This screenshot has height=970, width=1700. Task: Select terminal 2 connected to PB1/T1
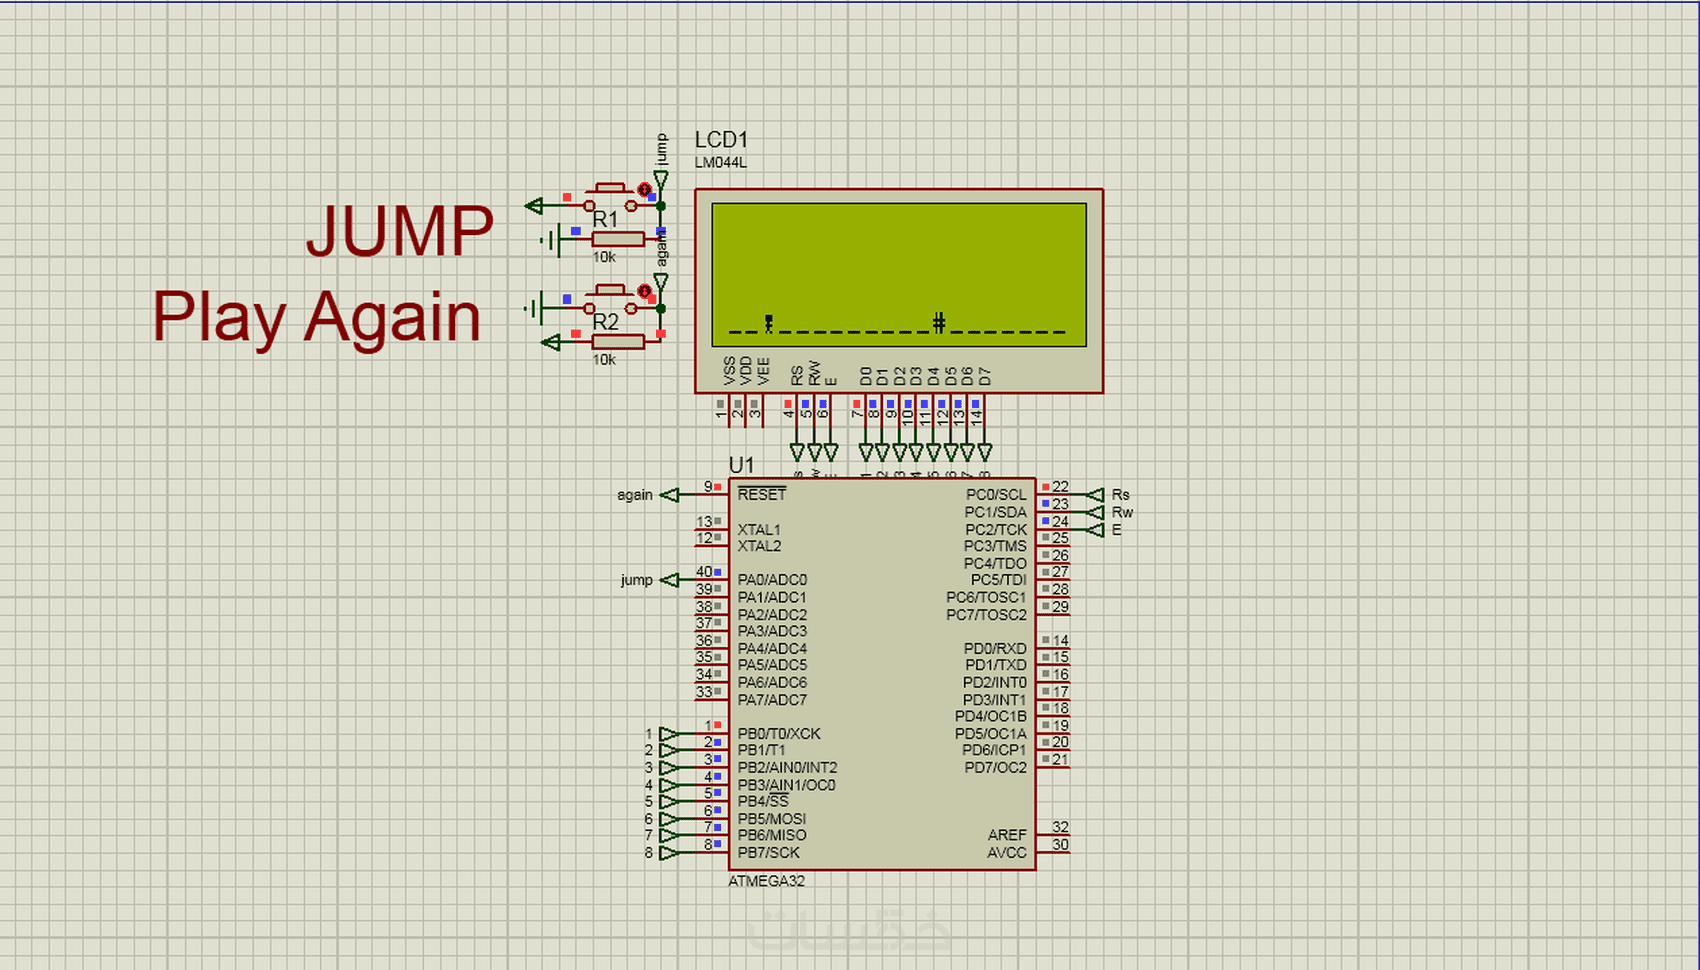(x=669, y=751)
